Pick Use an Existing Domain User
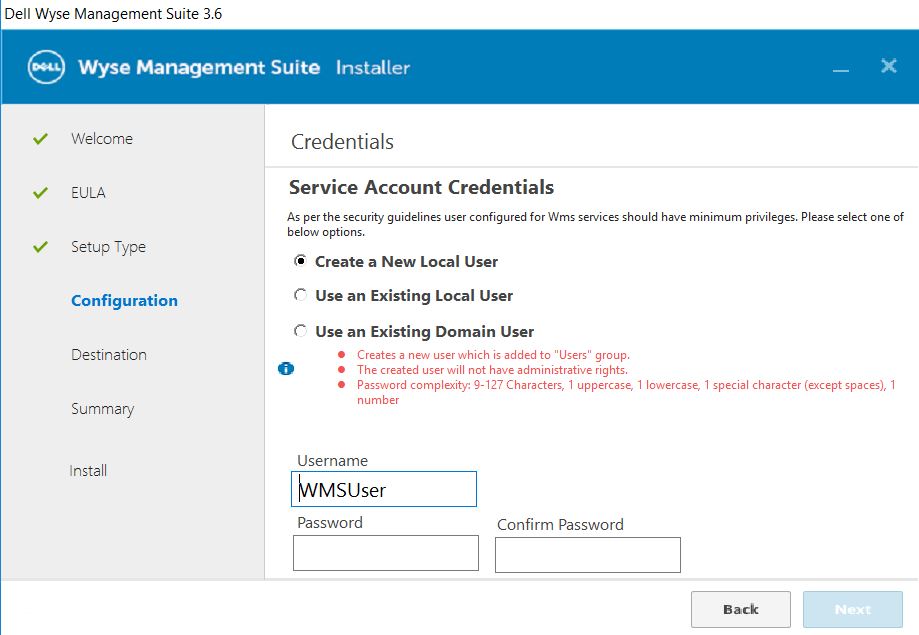 point(301,331)
